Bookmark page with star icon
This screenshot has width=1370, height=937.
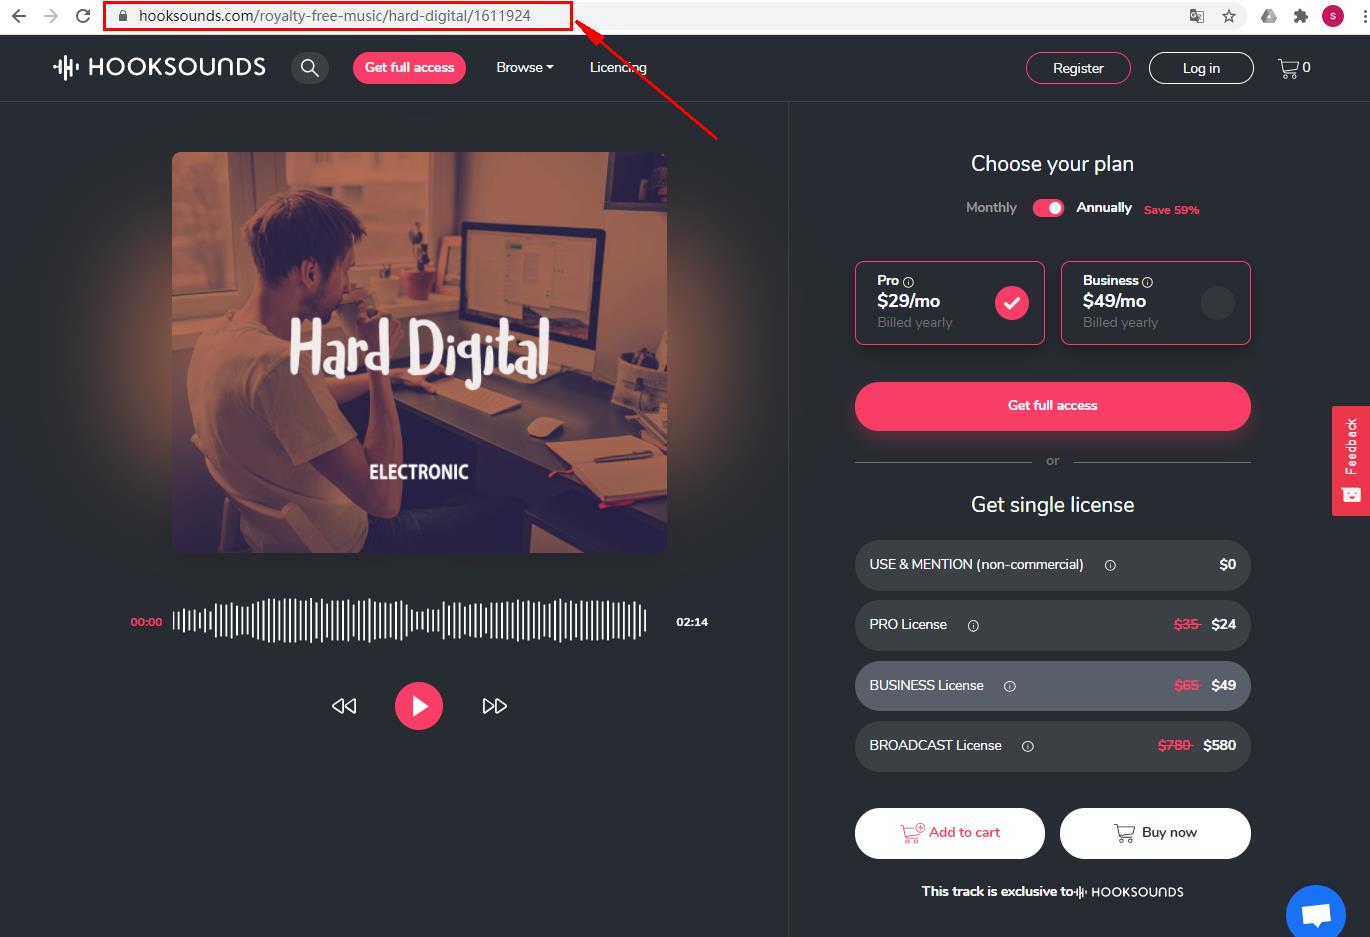click(1229, 16)
